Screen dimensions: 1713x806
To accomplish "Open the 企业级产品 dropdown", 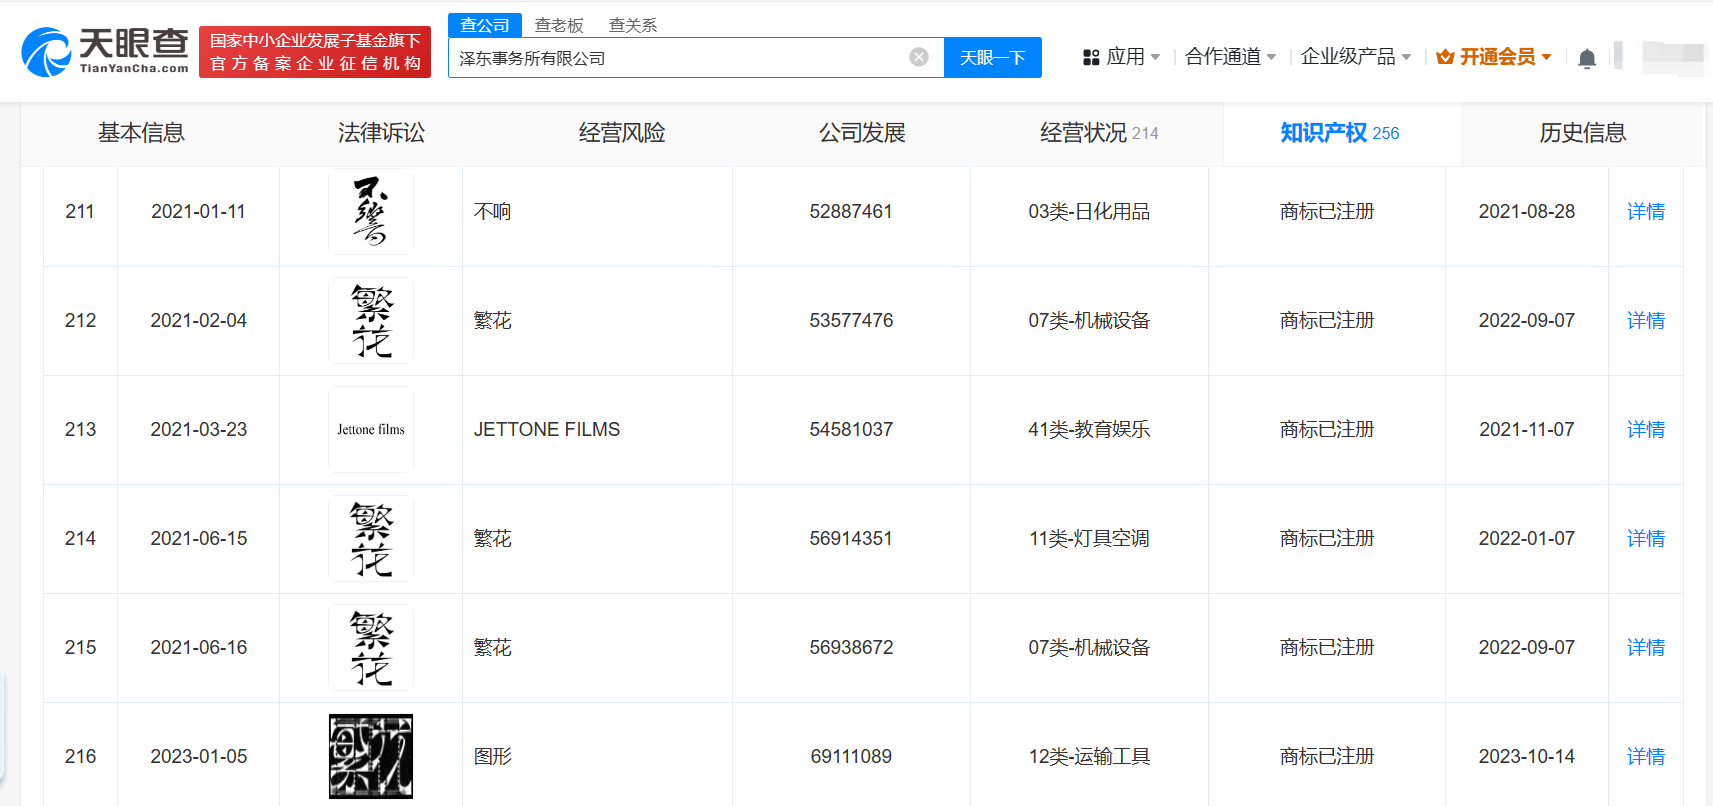I will pyautogui.click(x=1355, y=57).
